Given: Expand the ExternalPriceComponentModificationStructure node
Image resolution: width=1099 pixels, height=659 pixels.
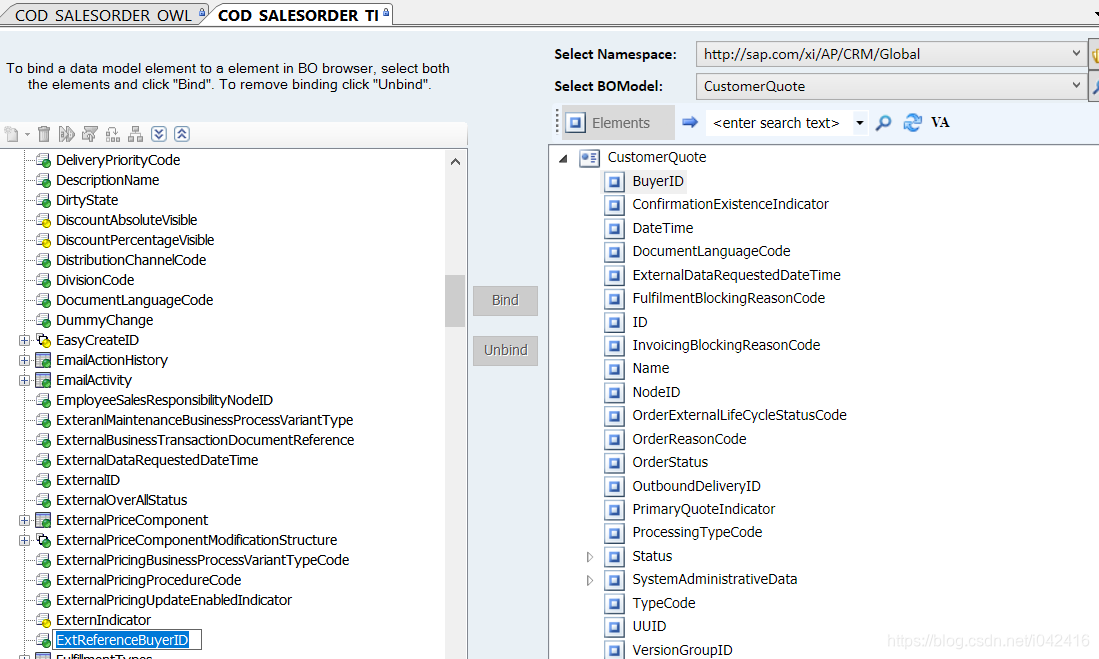Looking at the screenshot, I should [25, 541].
